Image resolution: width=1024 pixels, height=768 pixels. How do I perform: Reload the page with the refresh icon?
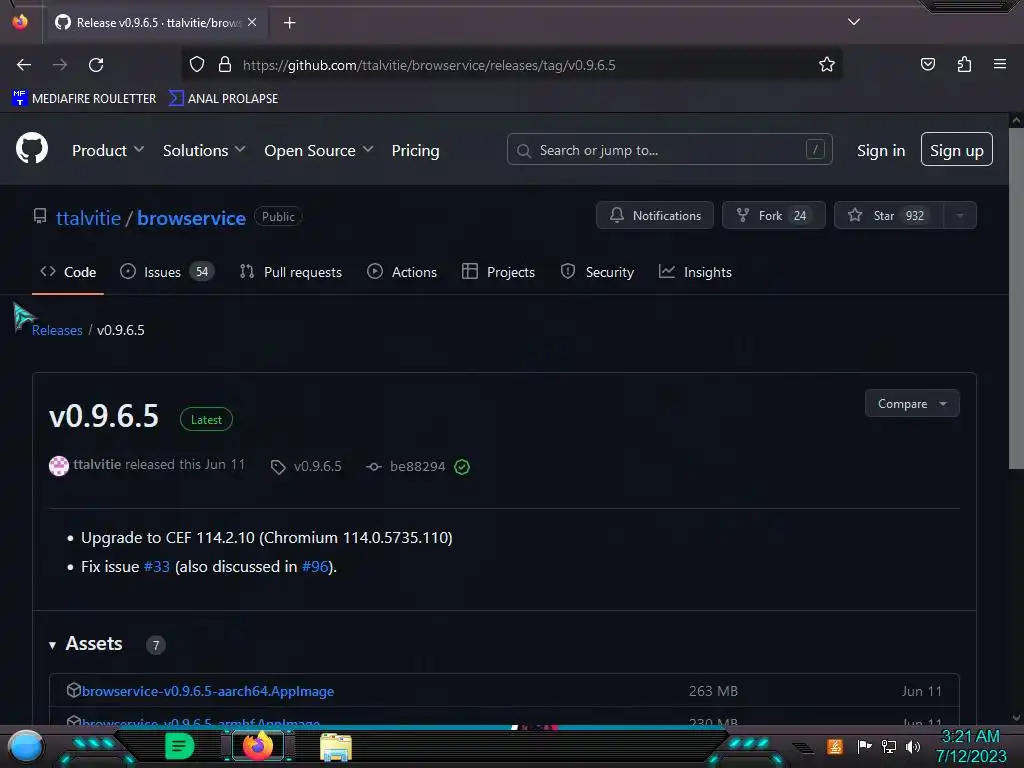pyautogui.click(x=96, y=65)
